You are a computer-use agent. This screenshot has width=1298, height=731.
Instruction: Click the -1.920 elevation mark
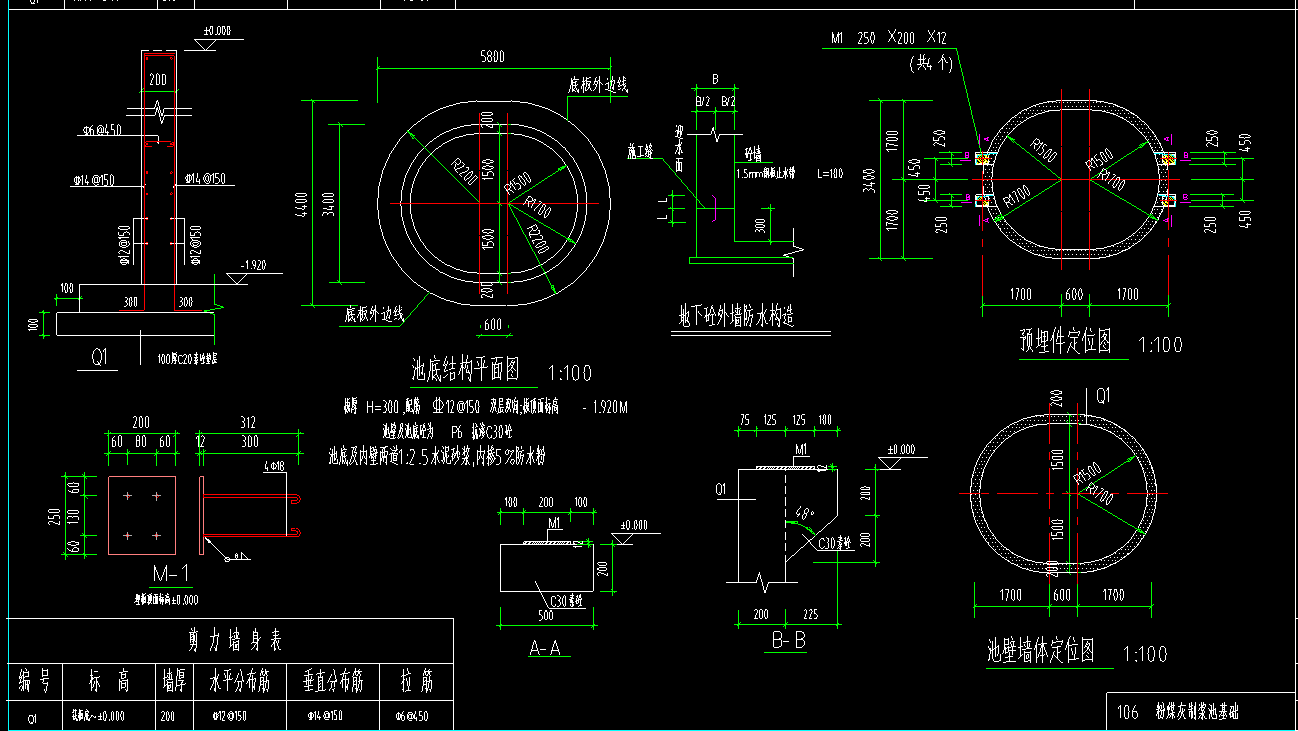[254, 266]
